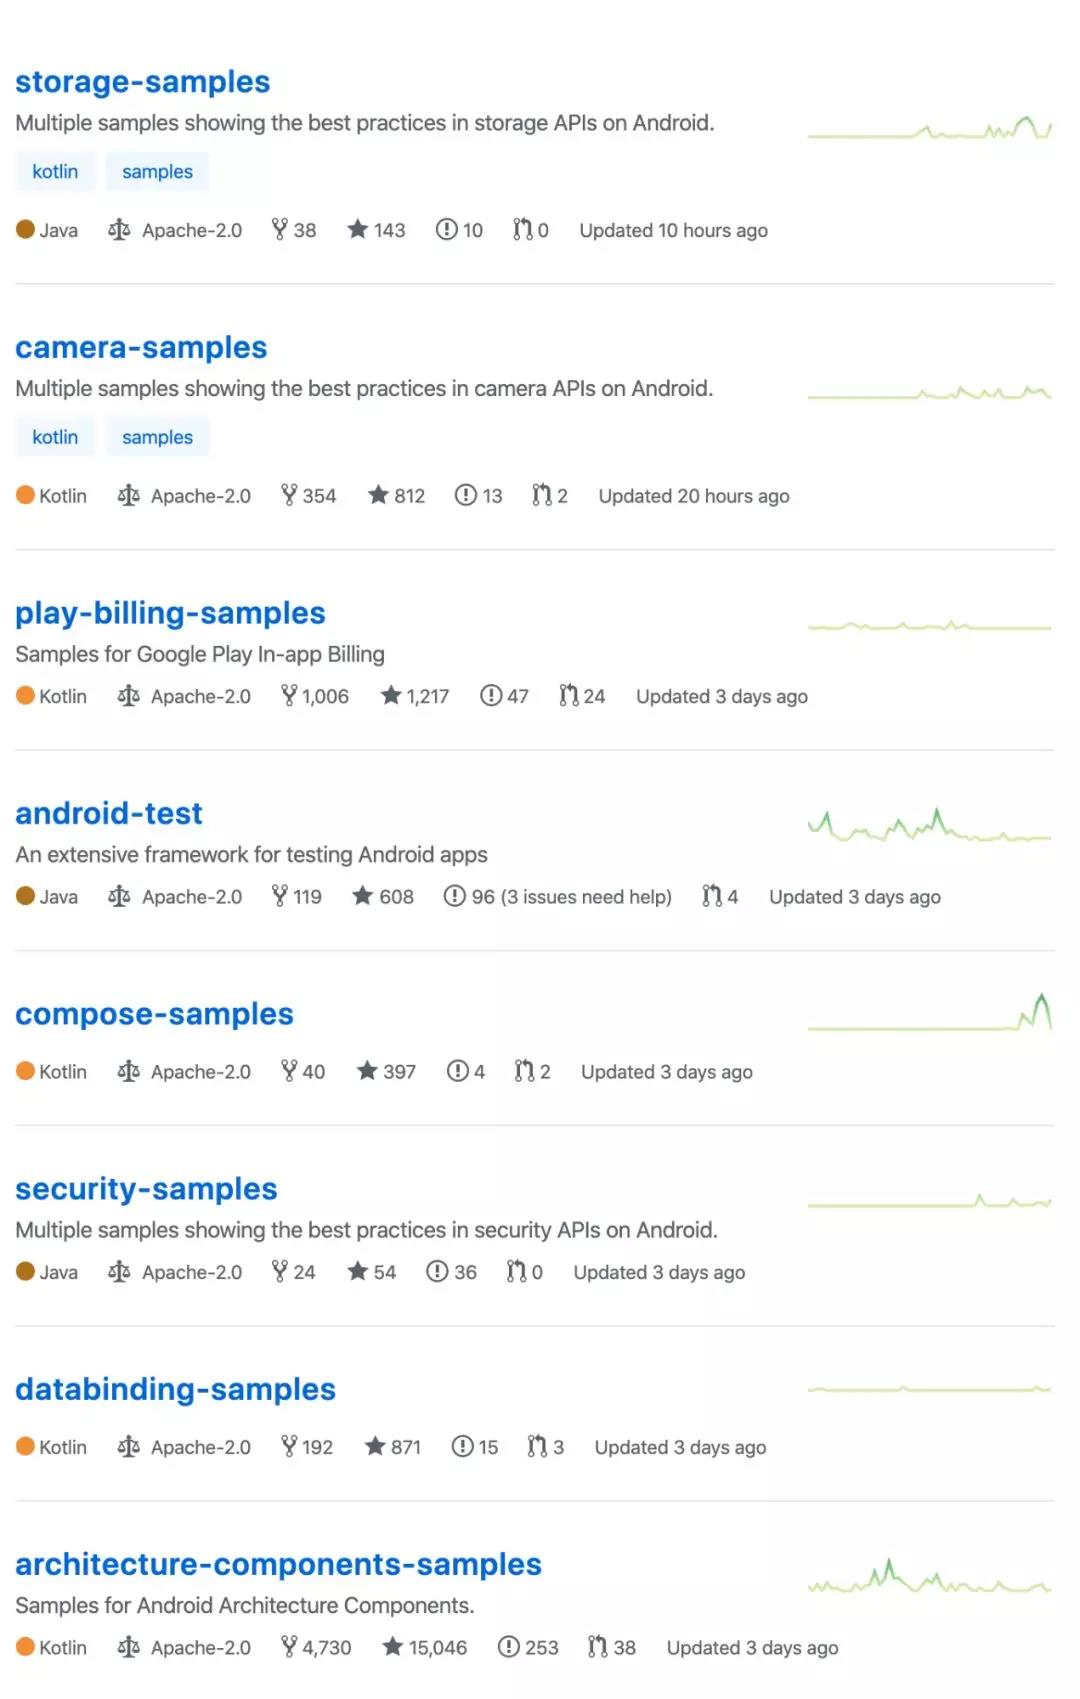Viewport: 1080px width, 1699px height.
Task: Click fork icon for databinding-samples
Action: (x=289, y=1446)
